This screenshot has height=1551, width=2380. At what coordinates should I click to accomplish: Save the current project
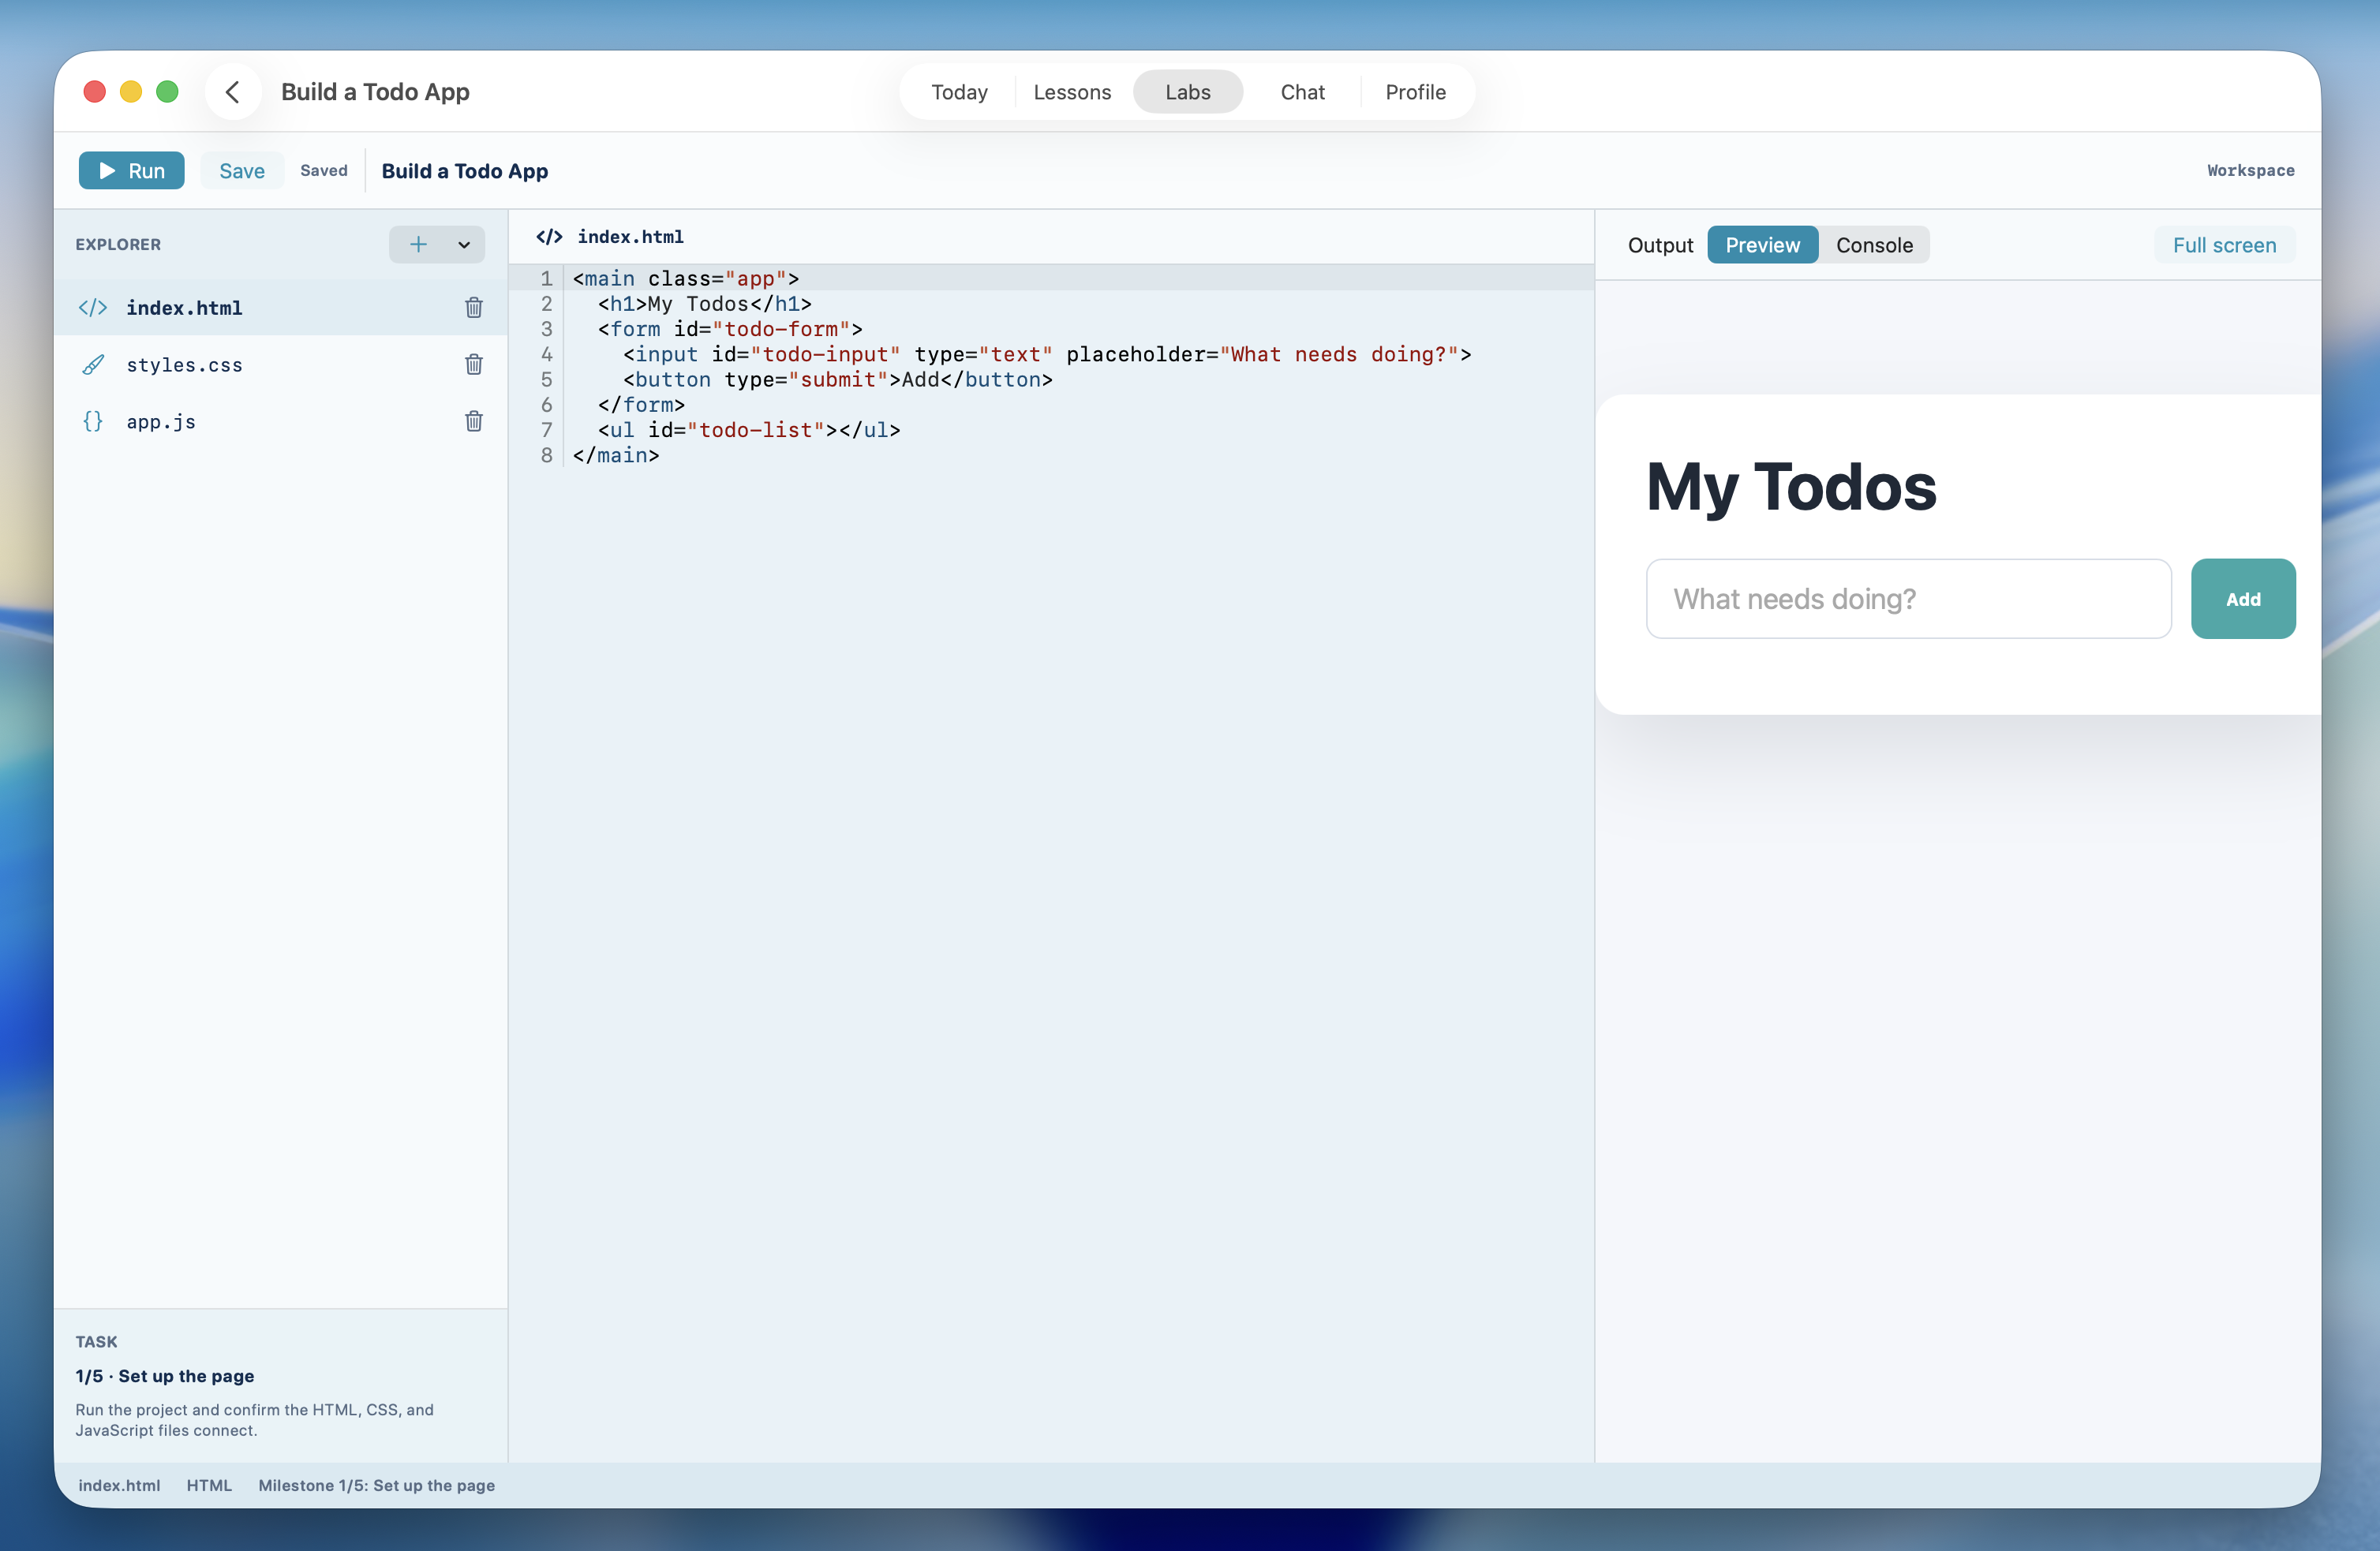242,171
